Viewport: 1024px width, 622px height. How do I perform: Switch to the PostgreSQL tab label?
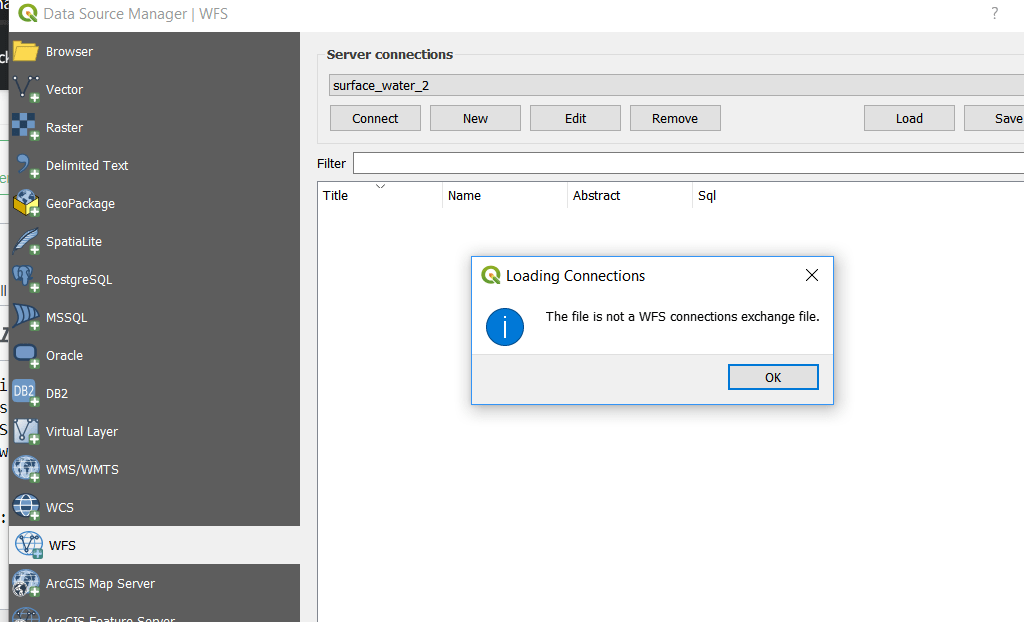click(79, 280)
